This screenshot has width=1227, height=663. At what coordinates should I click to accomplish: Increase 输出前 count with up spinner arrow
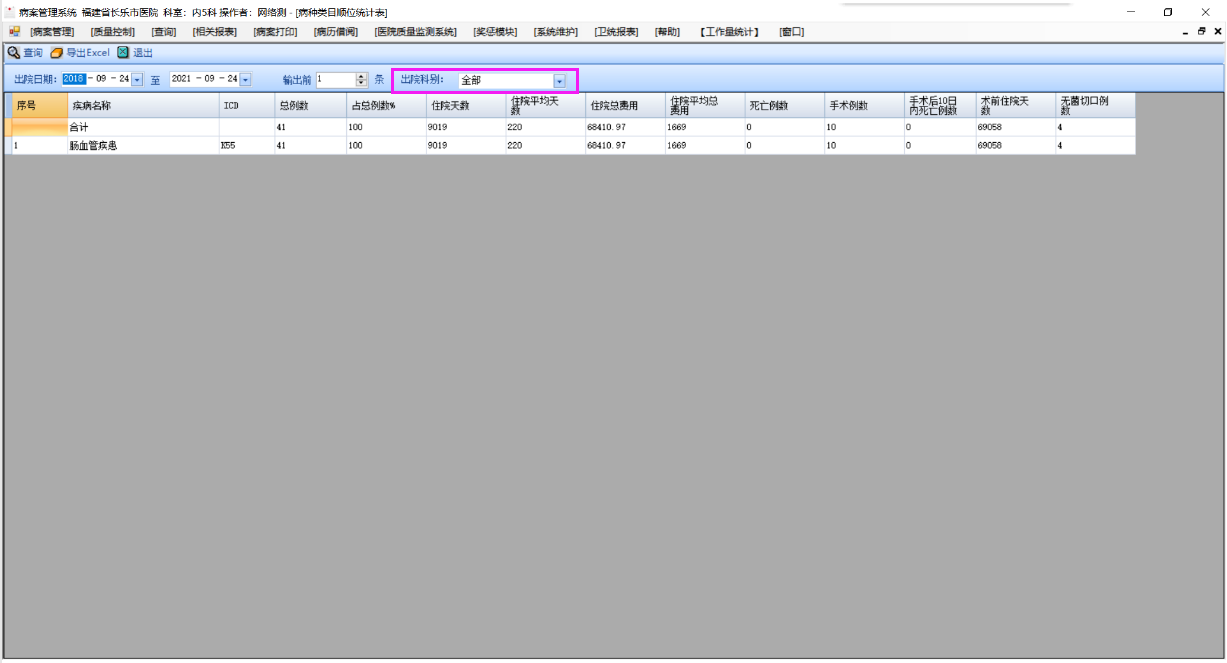tap(362, 76)
